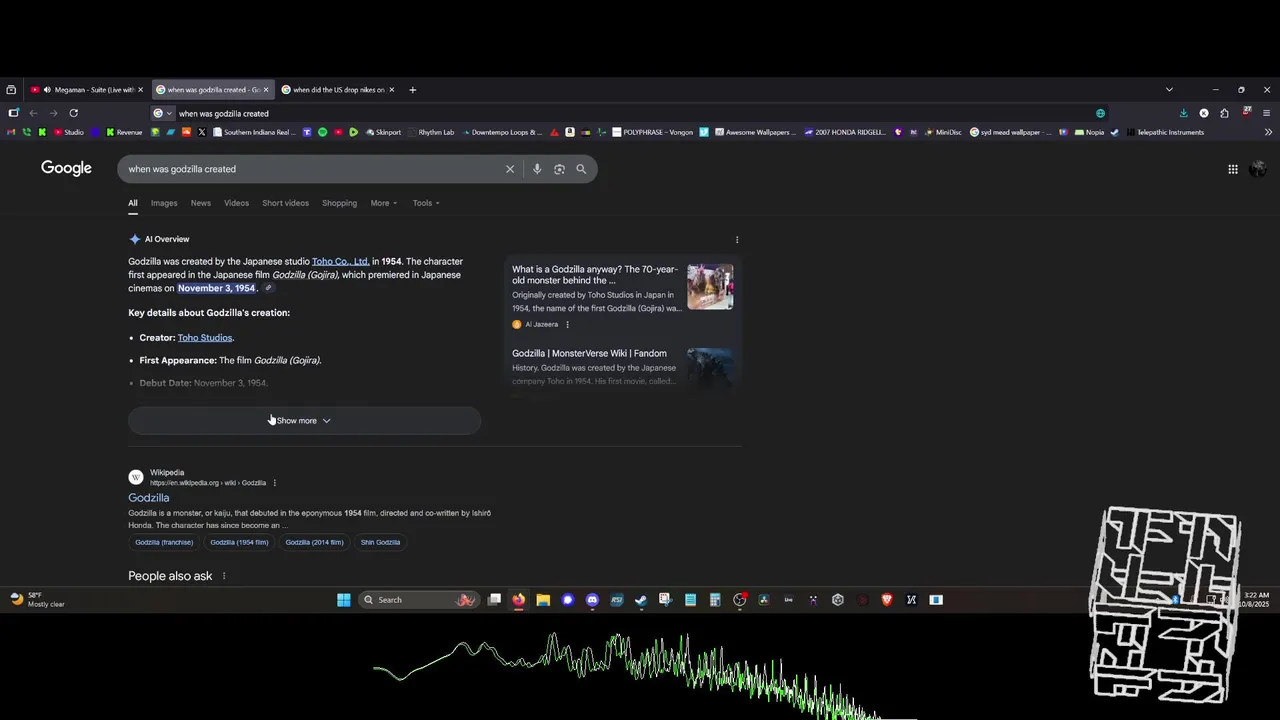Click the magnifier search submit icon
This screenshot has height=720, width=1280.
[x=581, y=169]
